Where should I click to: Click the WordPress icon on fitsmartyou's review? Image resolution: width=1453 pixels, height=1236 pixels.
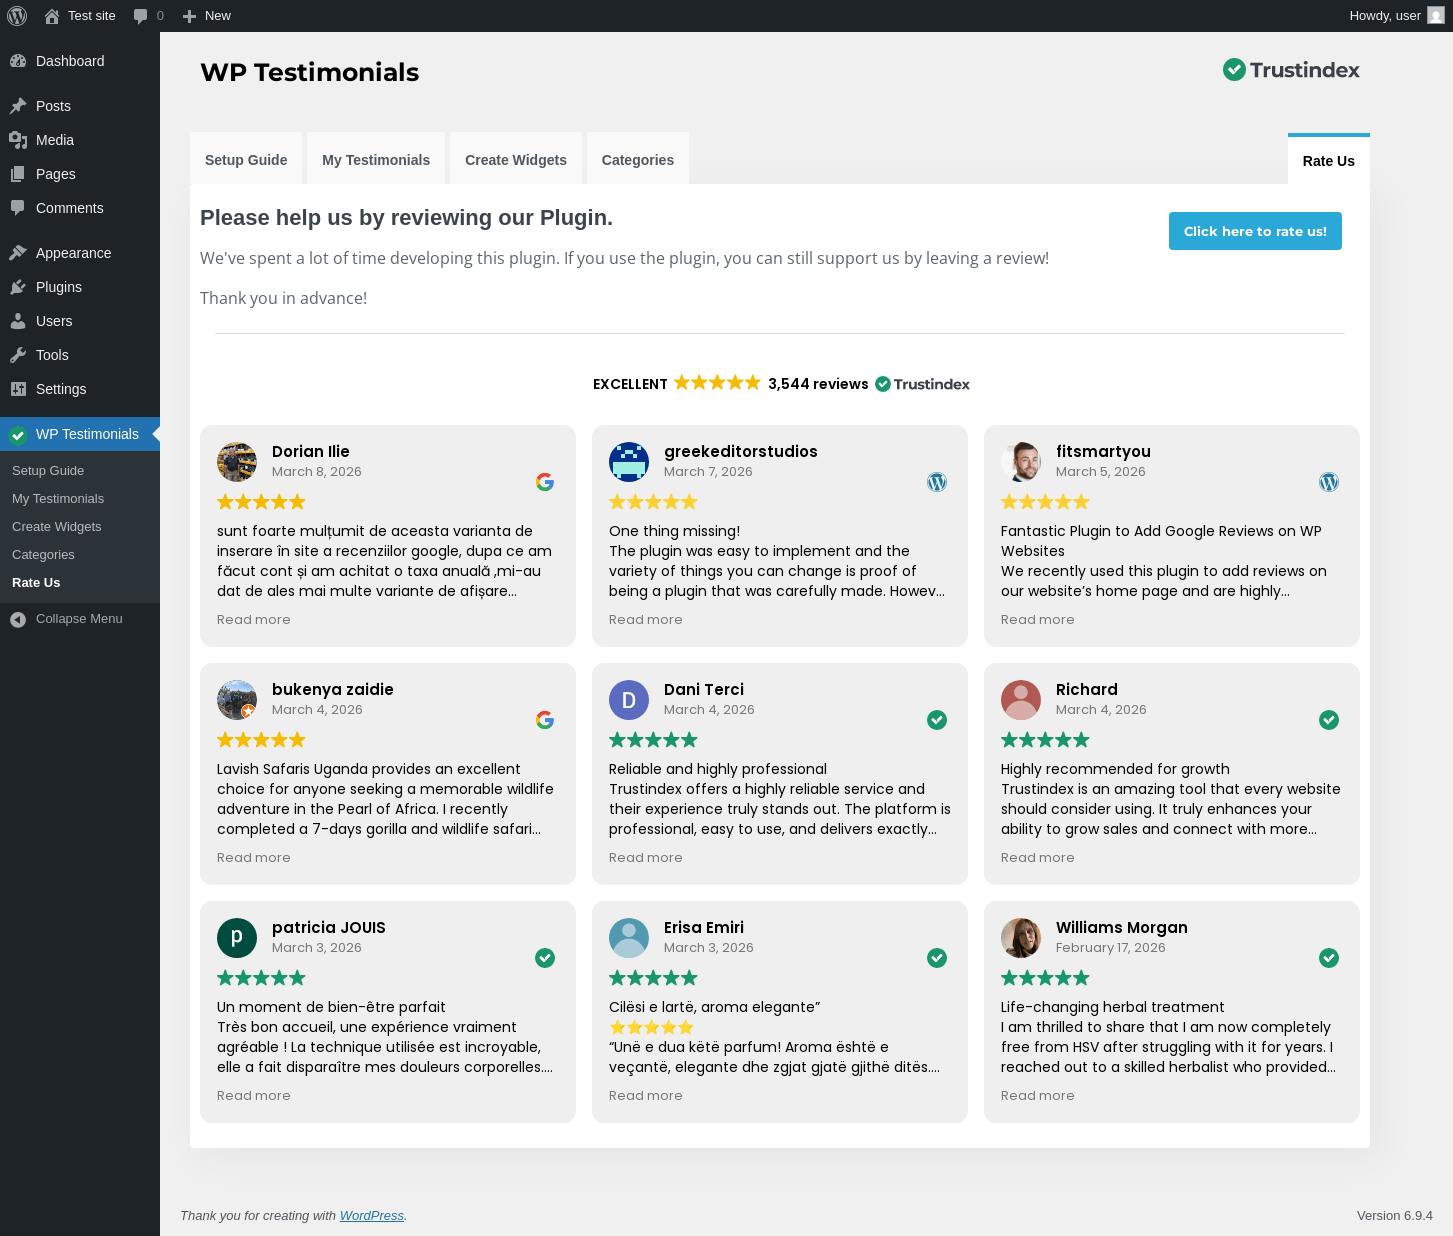click(x=1329, y=482)
